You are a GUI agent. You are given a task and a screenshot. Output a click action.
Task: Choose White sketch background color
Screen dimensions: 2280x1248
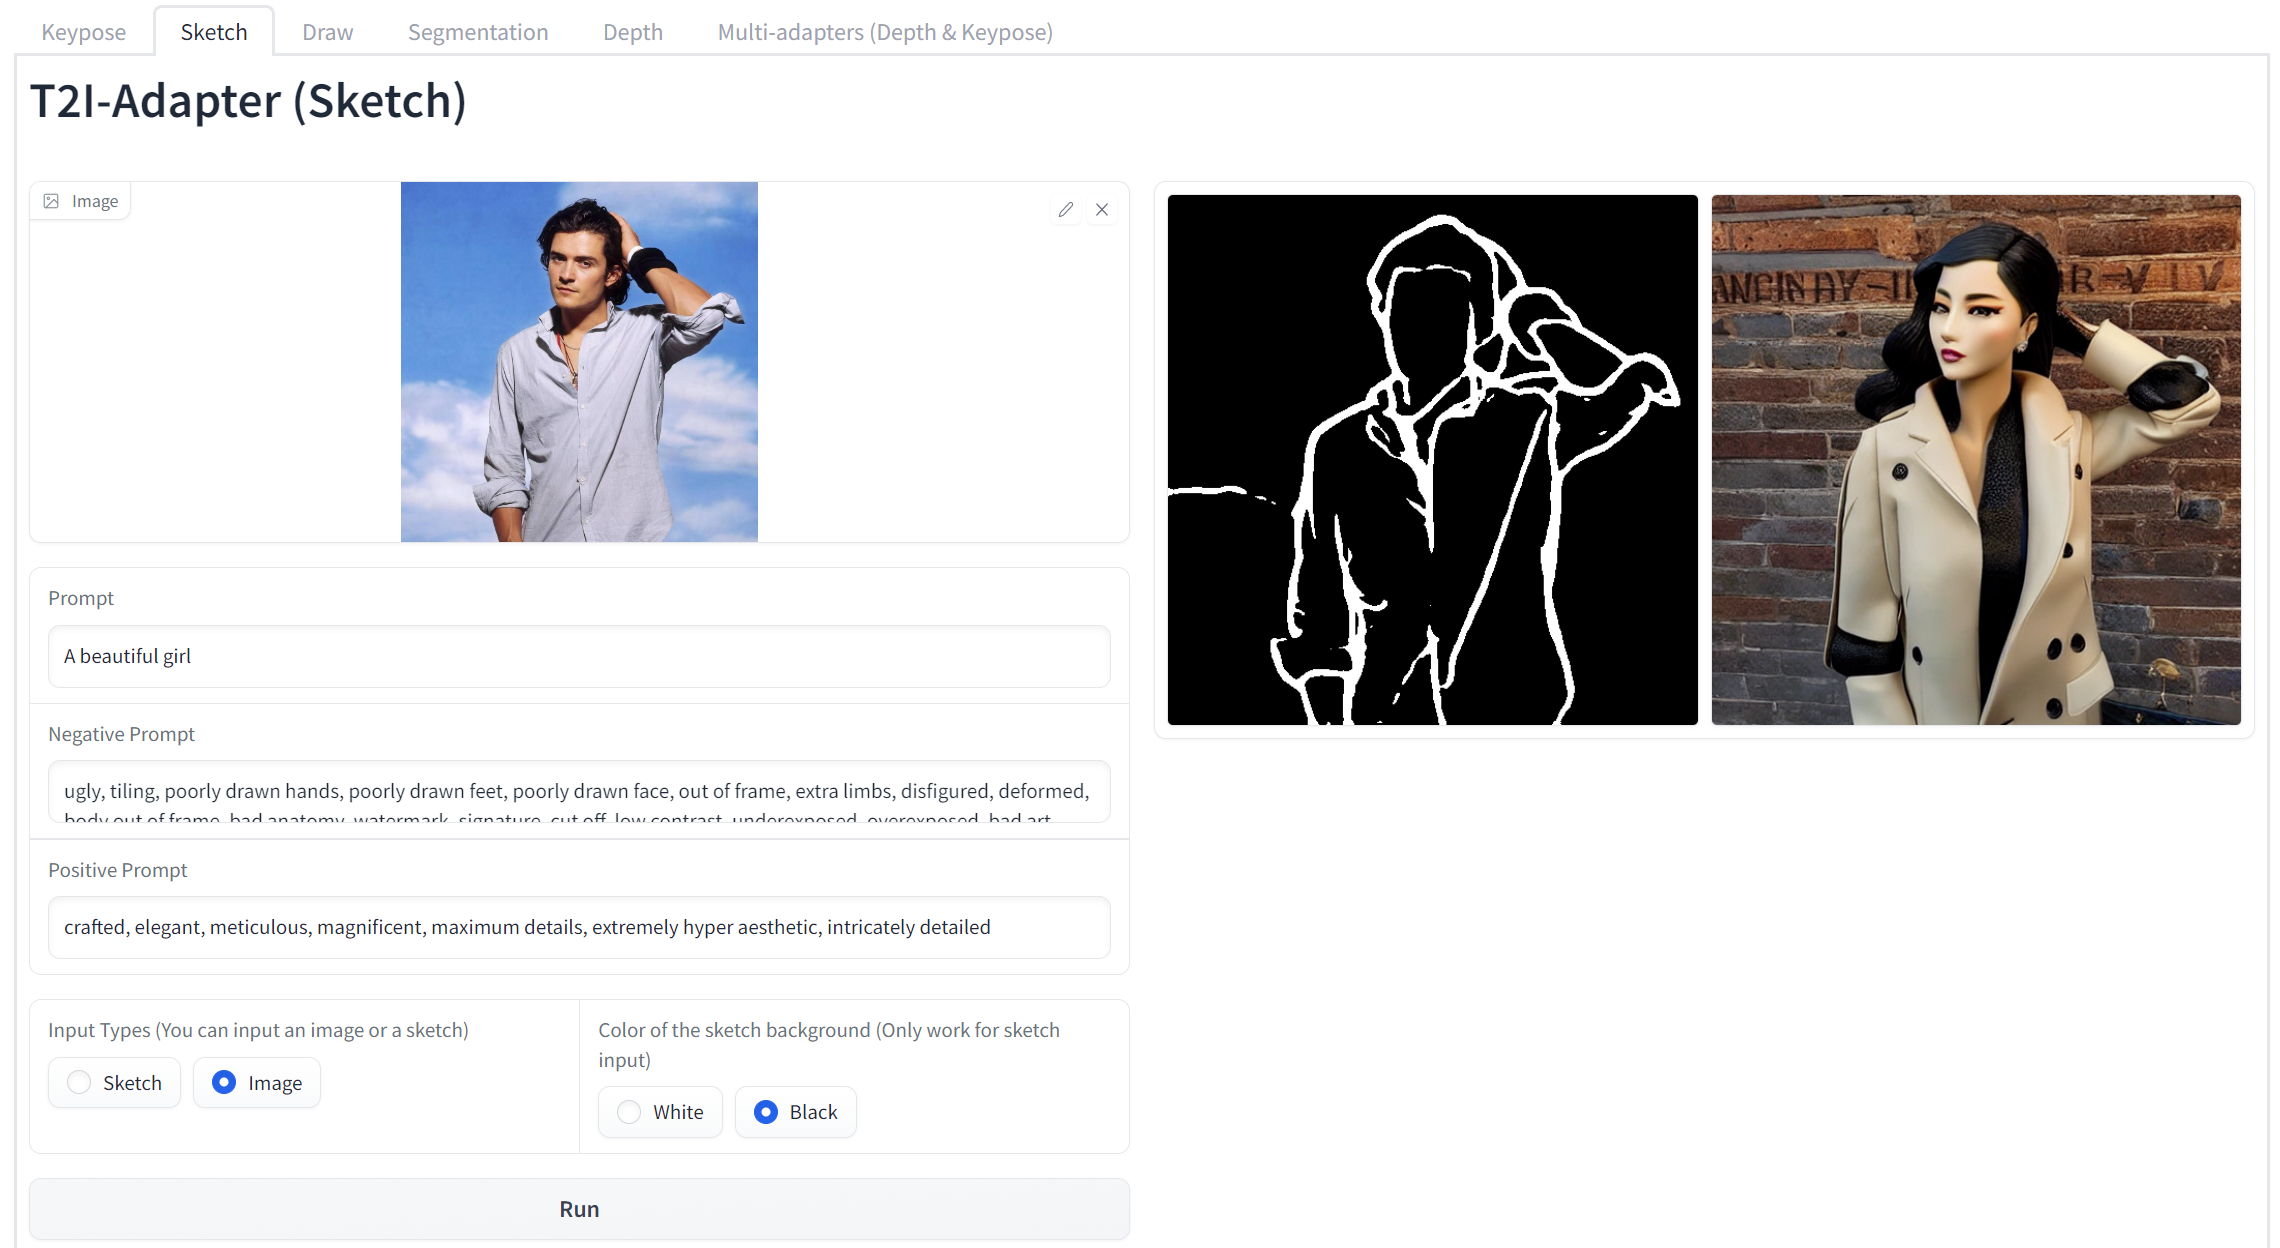[x=629, y=1111]
